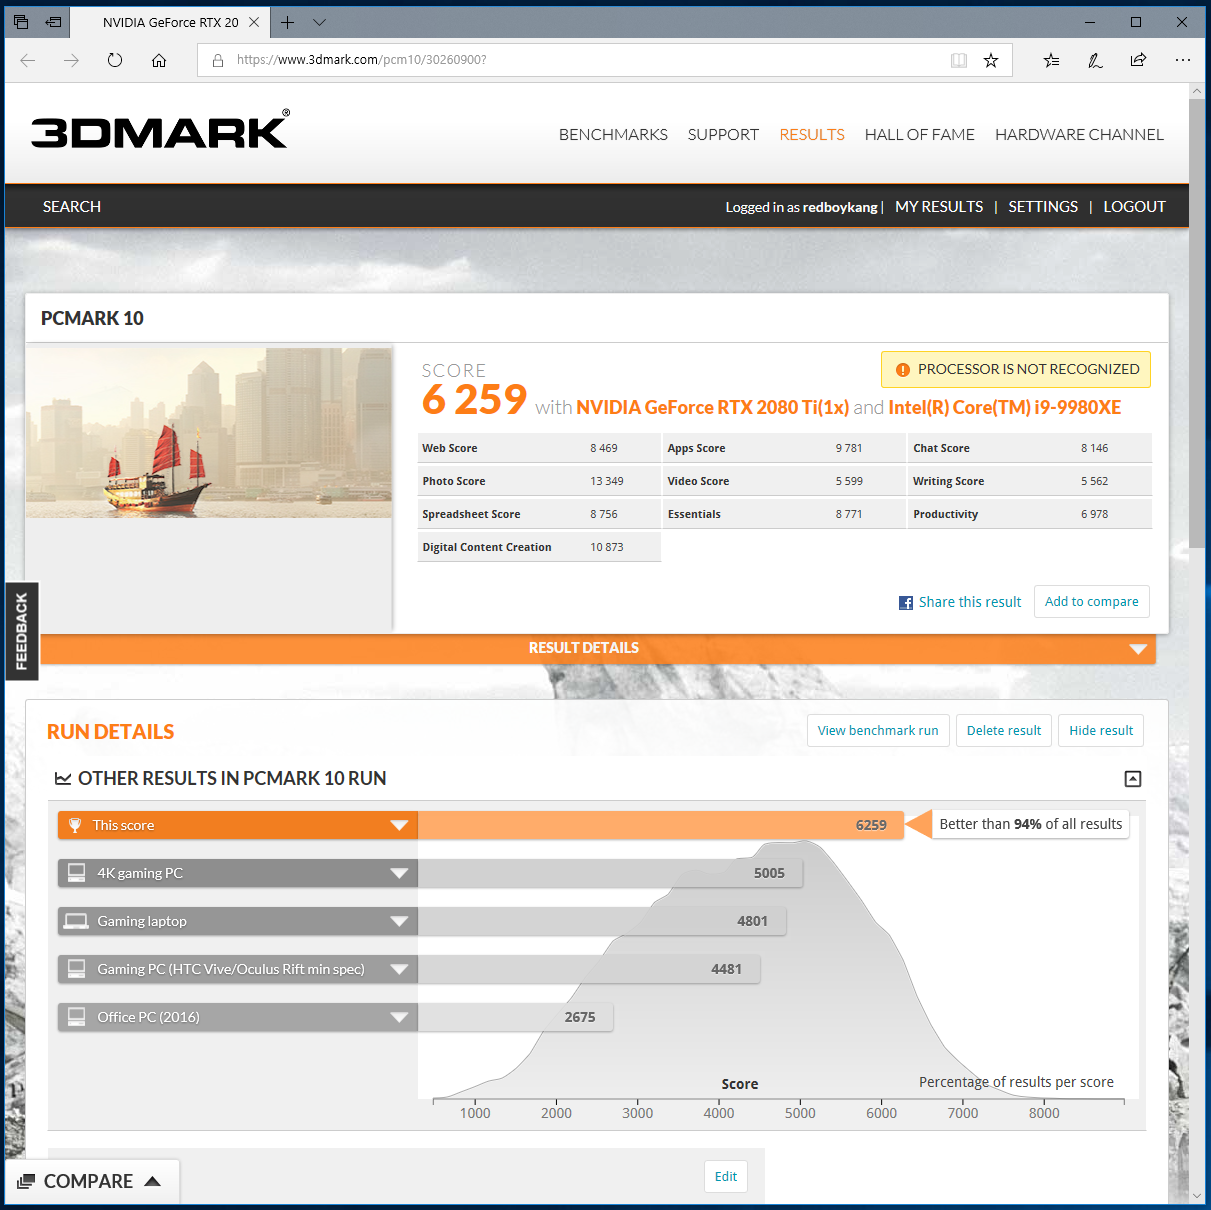
Task: Click the Facebook share icon
Action: (906, 603)
